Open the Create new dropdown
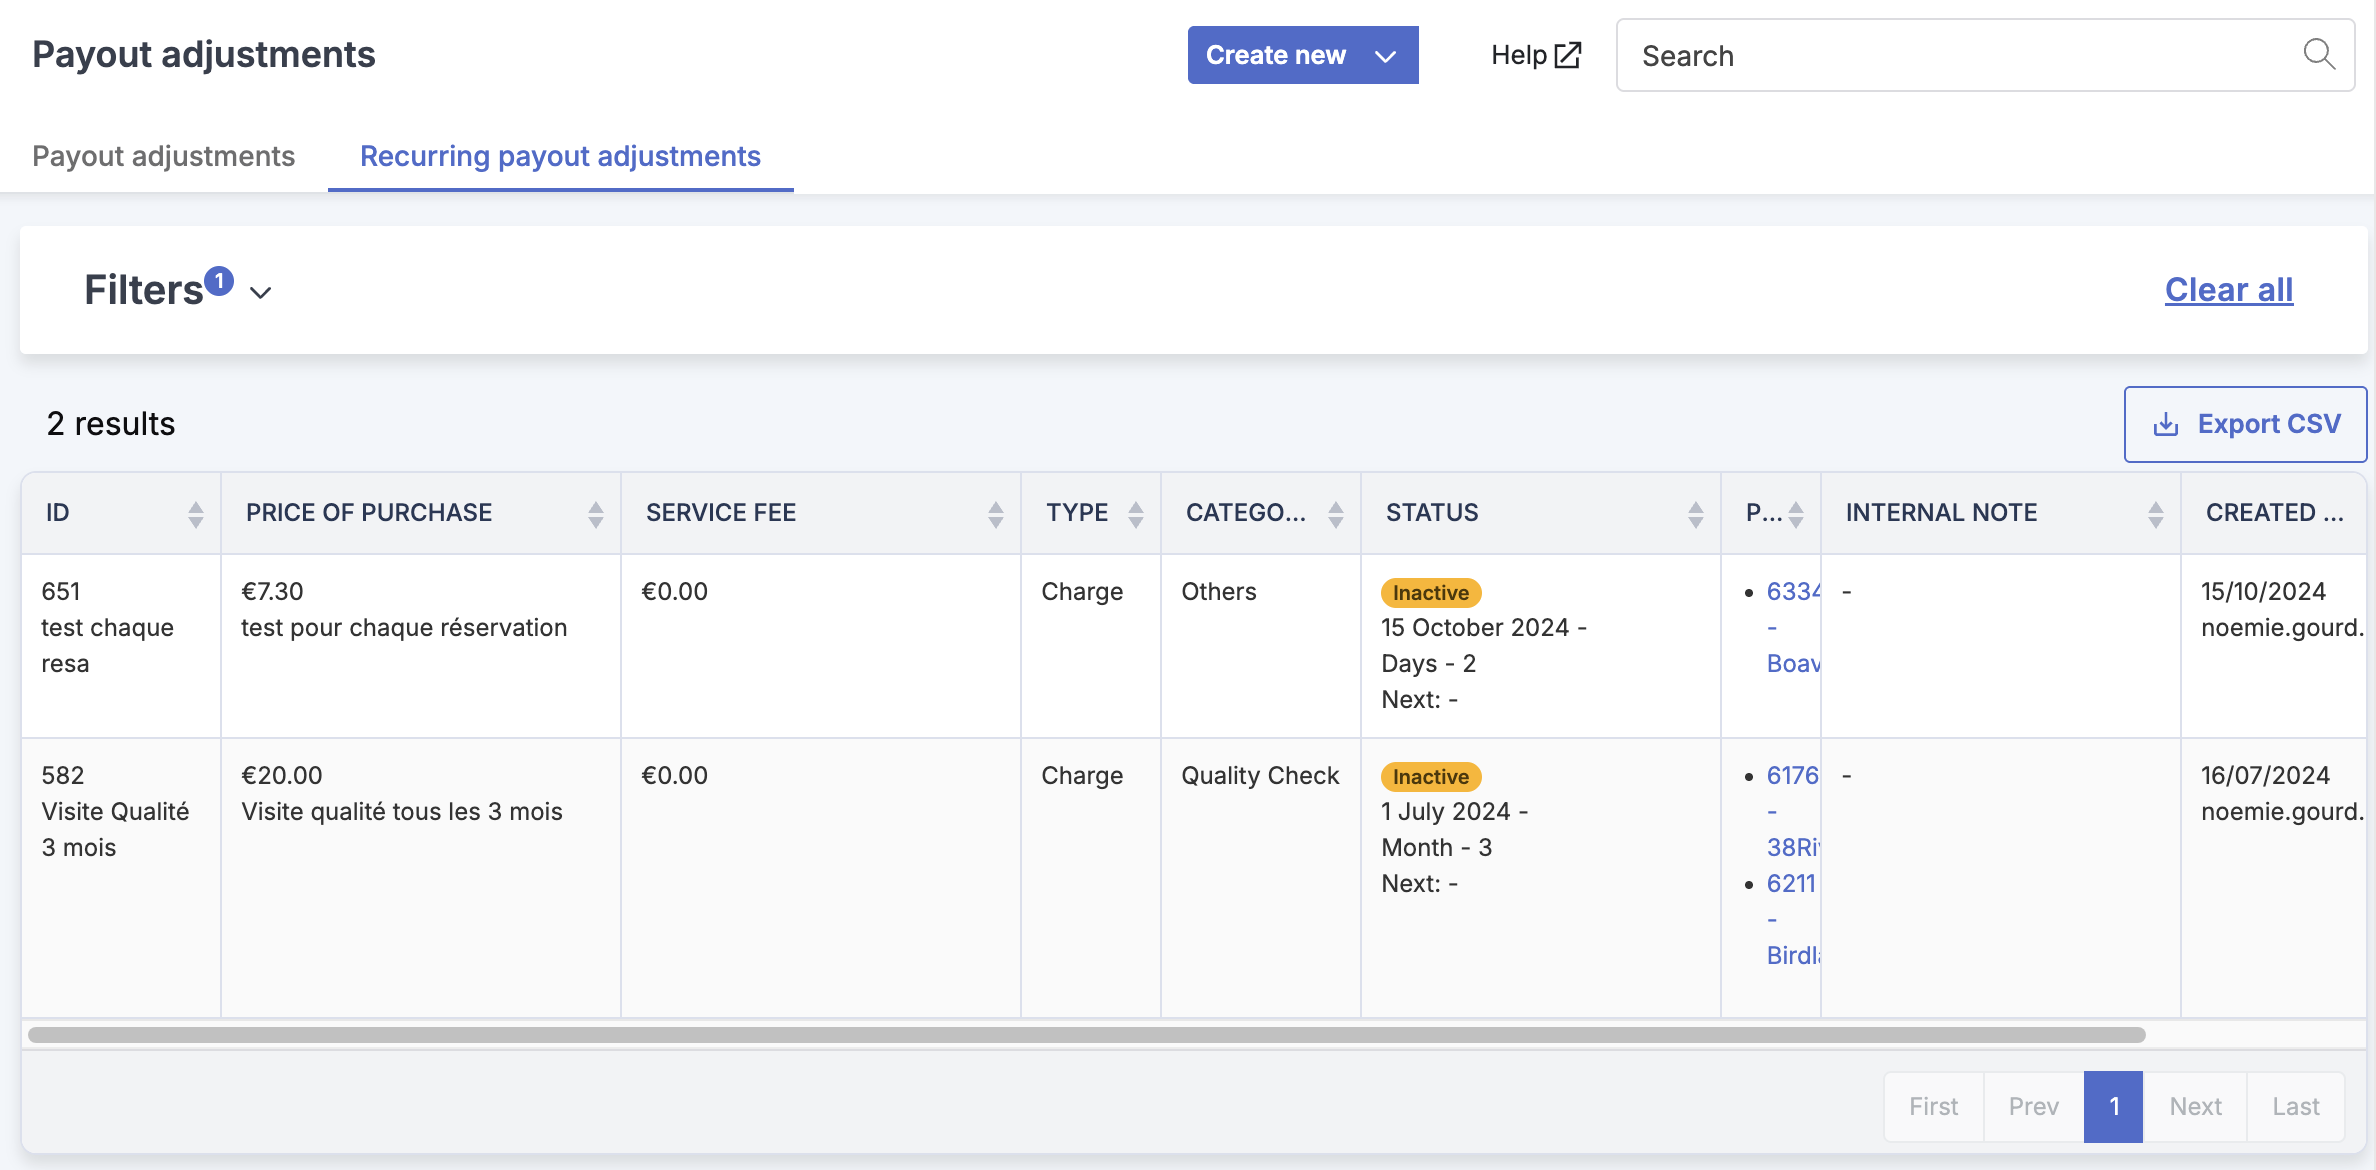This screenshot has height=1170, width=2376. tap(1303, 55)
